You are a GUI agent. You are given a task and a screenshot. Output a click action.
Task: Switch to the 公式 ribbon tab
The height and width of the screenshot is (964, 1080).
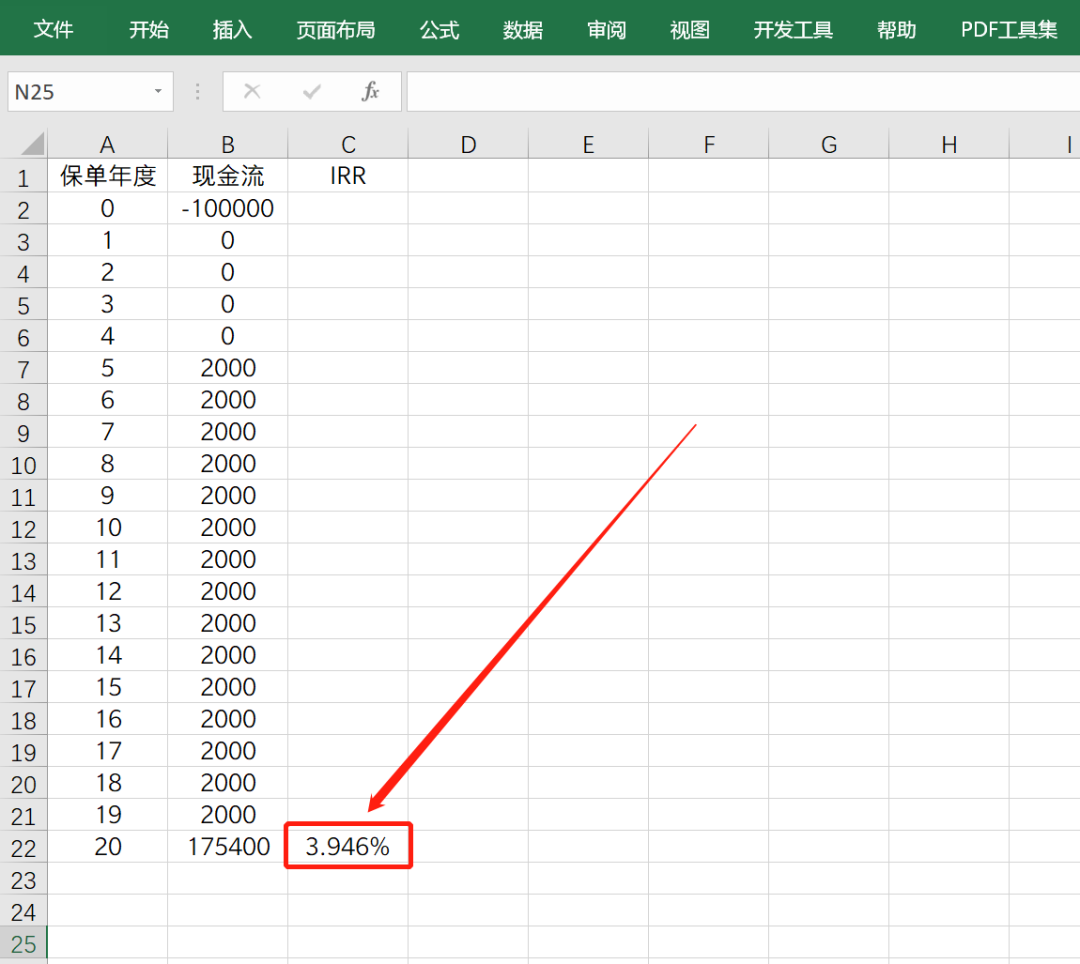[438, 29]
